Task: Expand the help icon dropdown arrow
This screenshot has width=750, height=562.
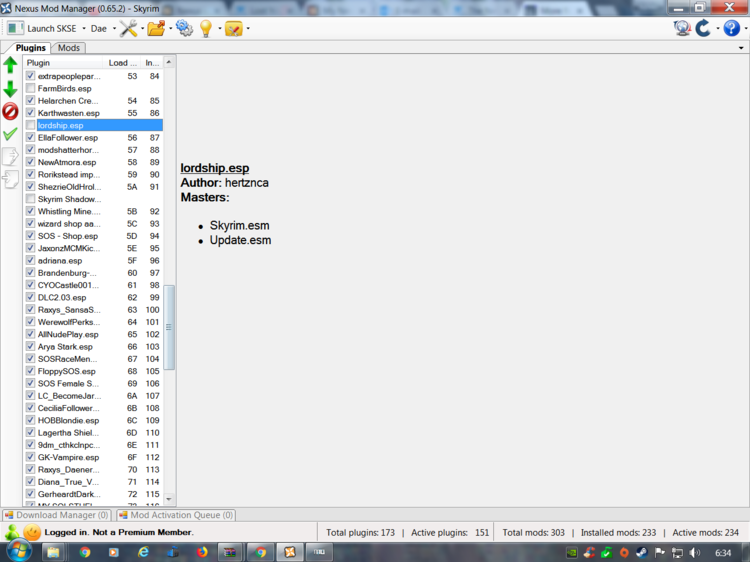Action: click(746, 29)
